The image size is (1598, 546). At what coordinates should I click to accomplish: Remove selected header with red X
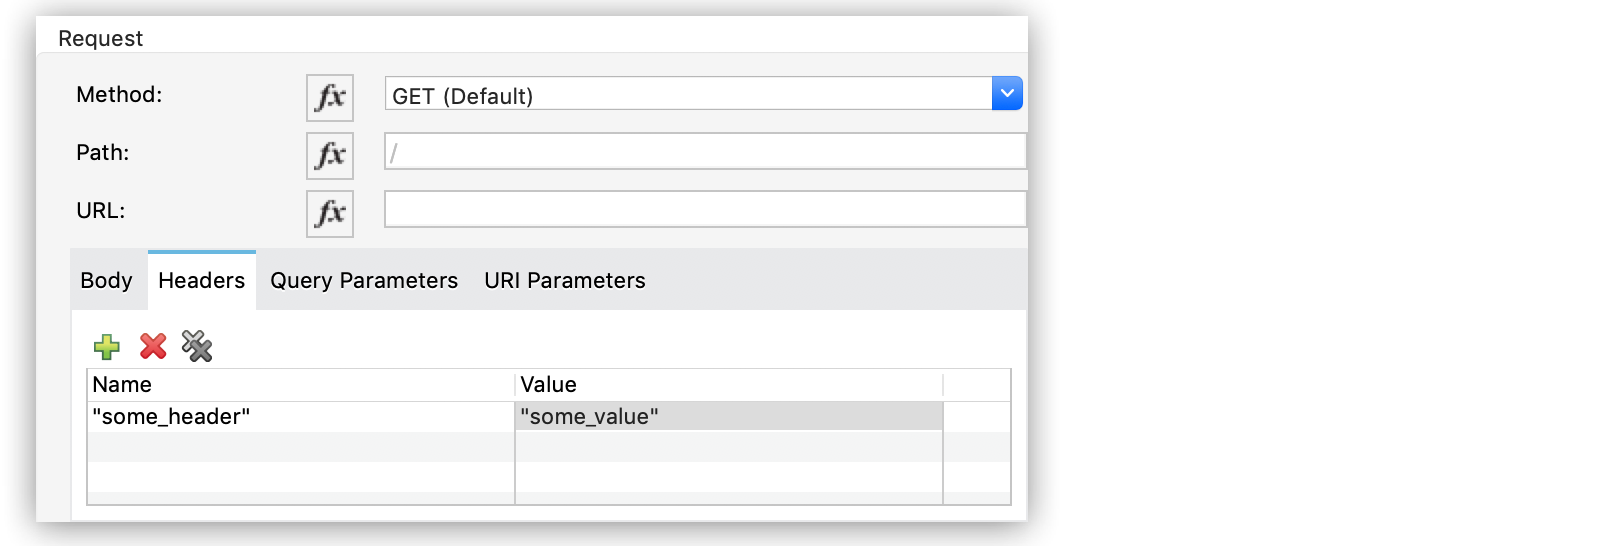coord(153,346)
